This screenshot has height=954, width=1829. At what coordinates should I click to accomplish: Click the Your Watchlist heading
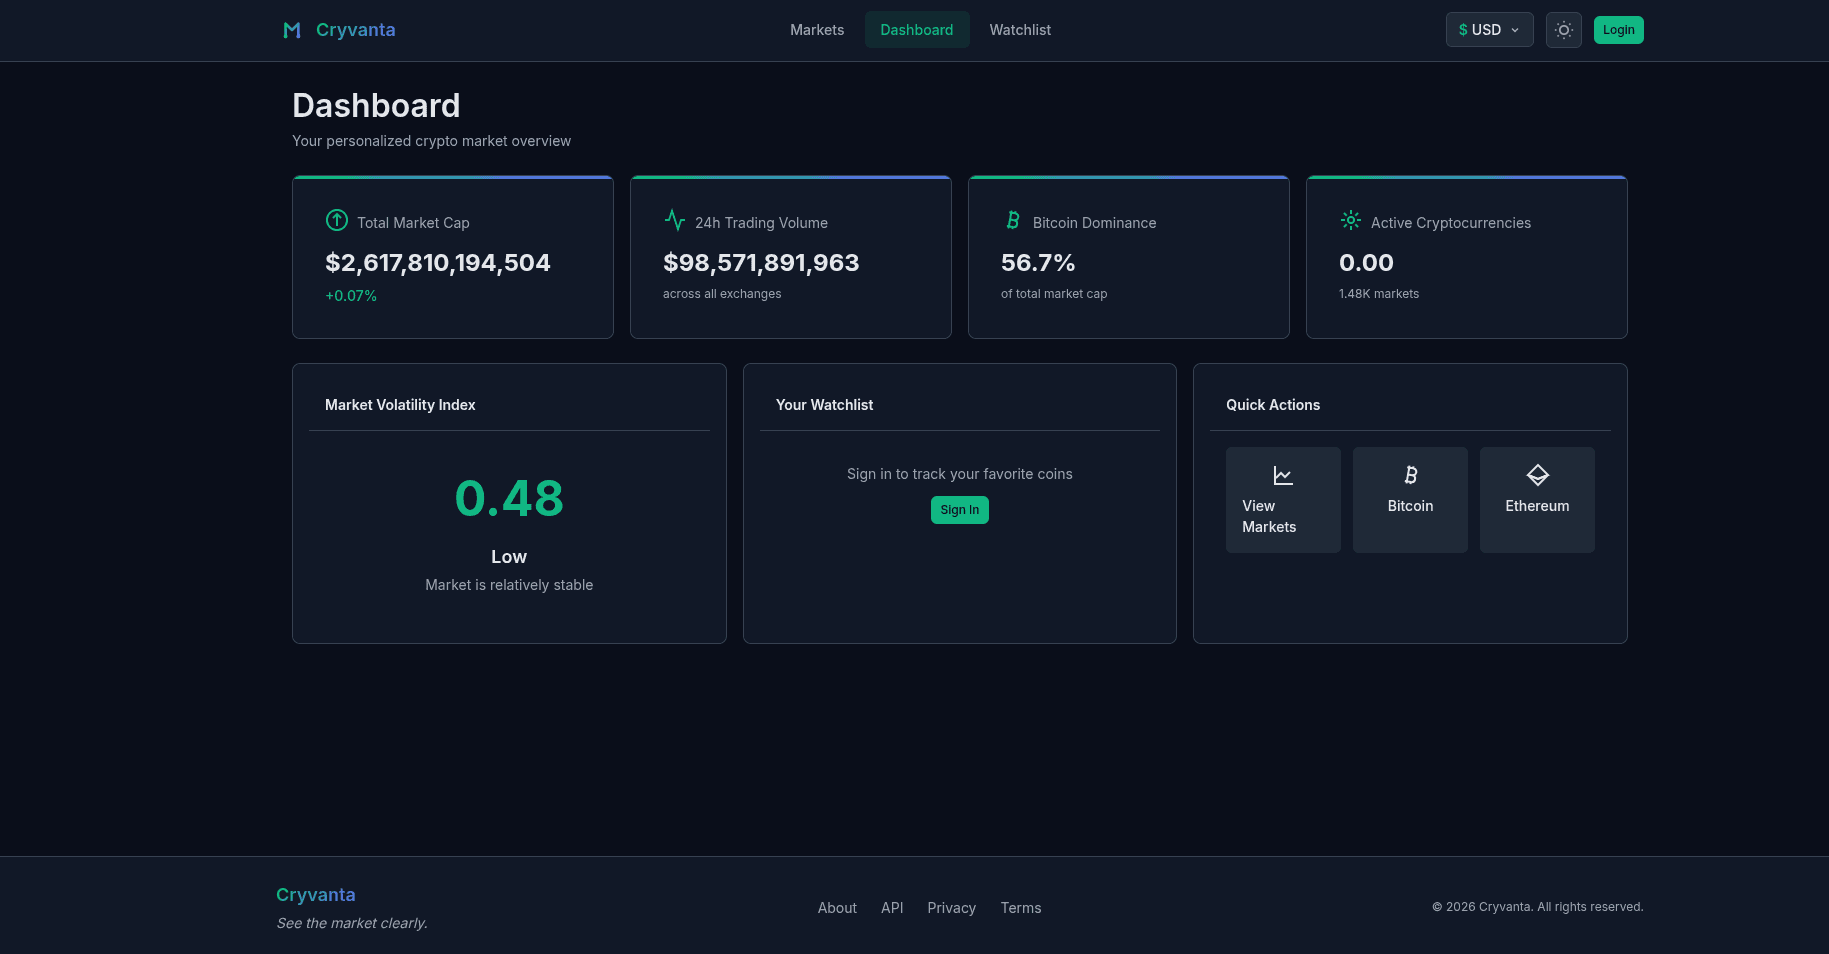(x=824, y=405)
